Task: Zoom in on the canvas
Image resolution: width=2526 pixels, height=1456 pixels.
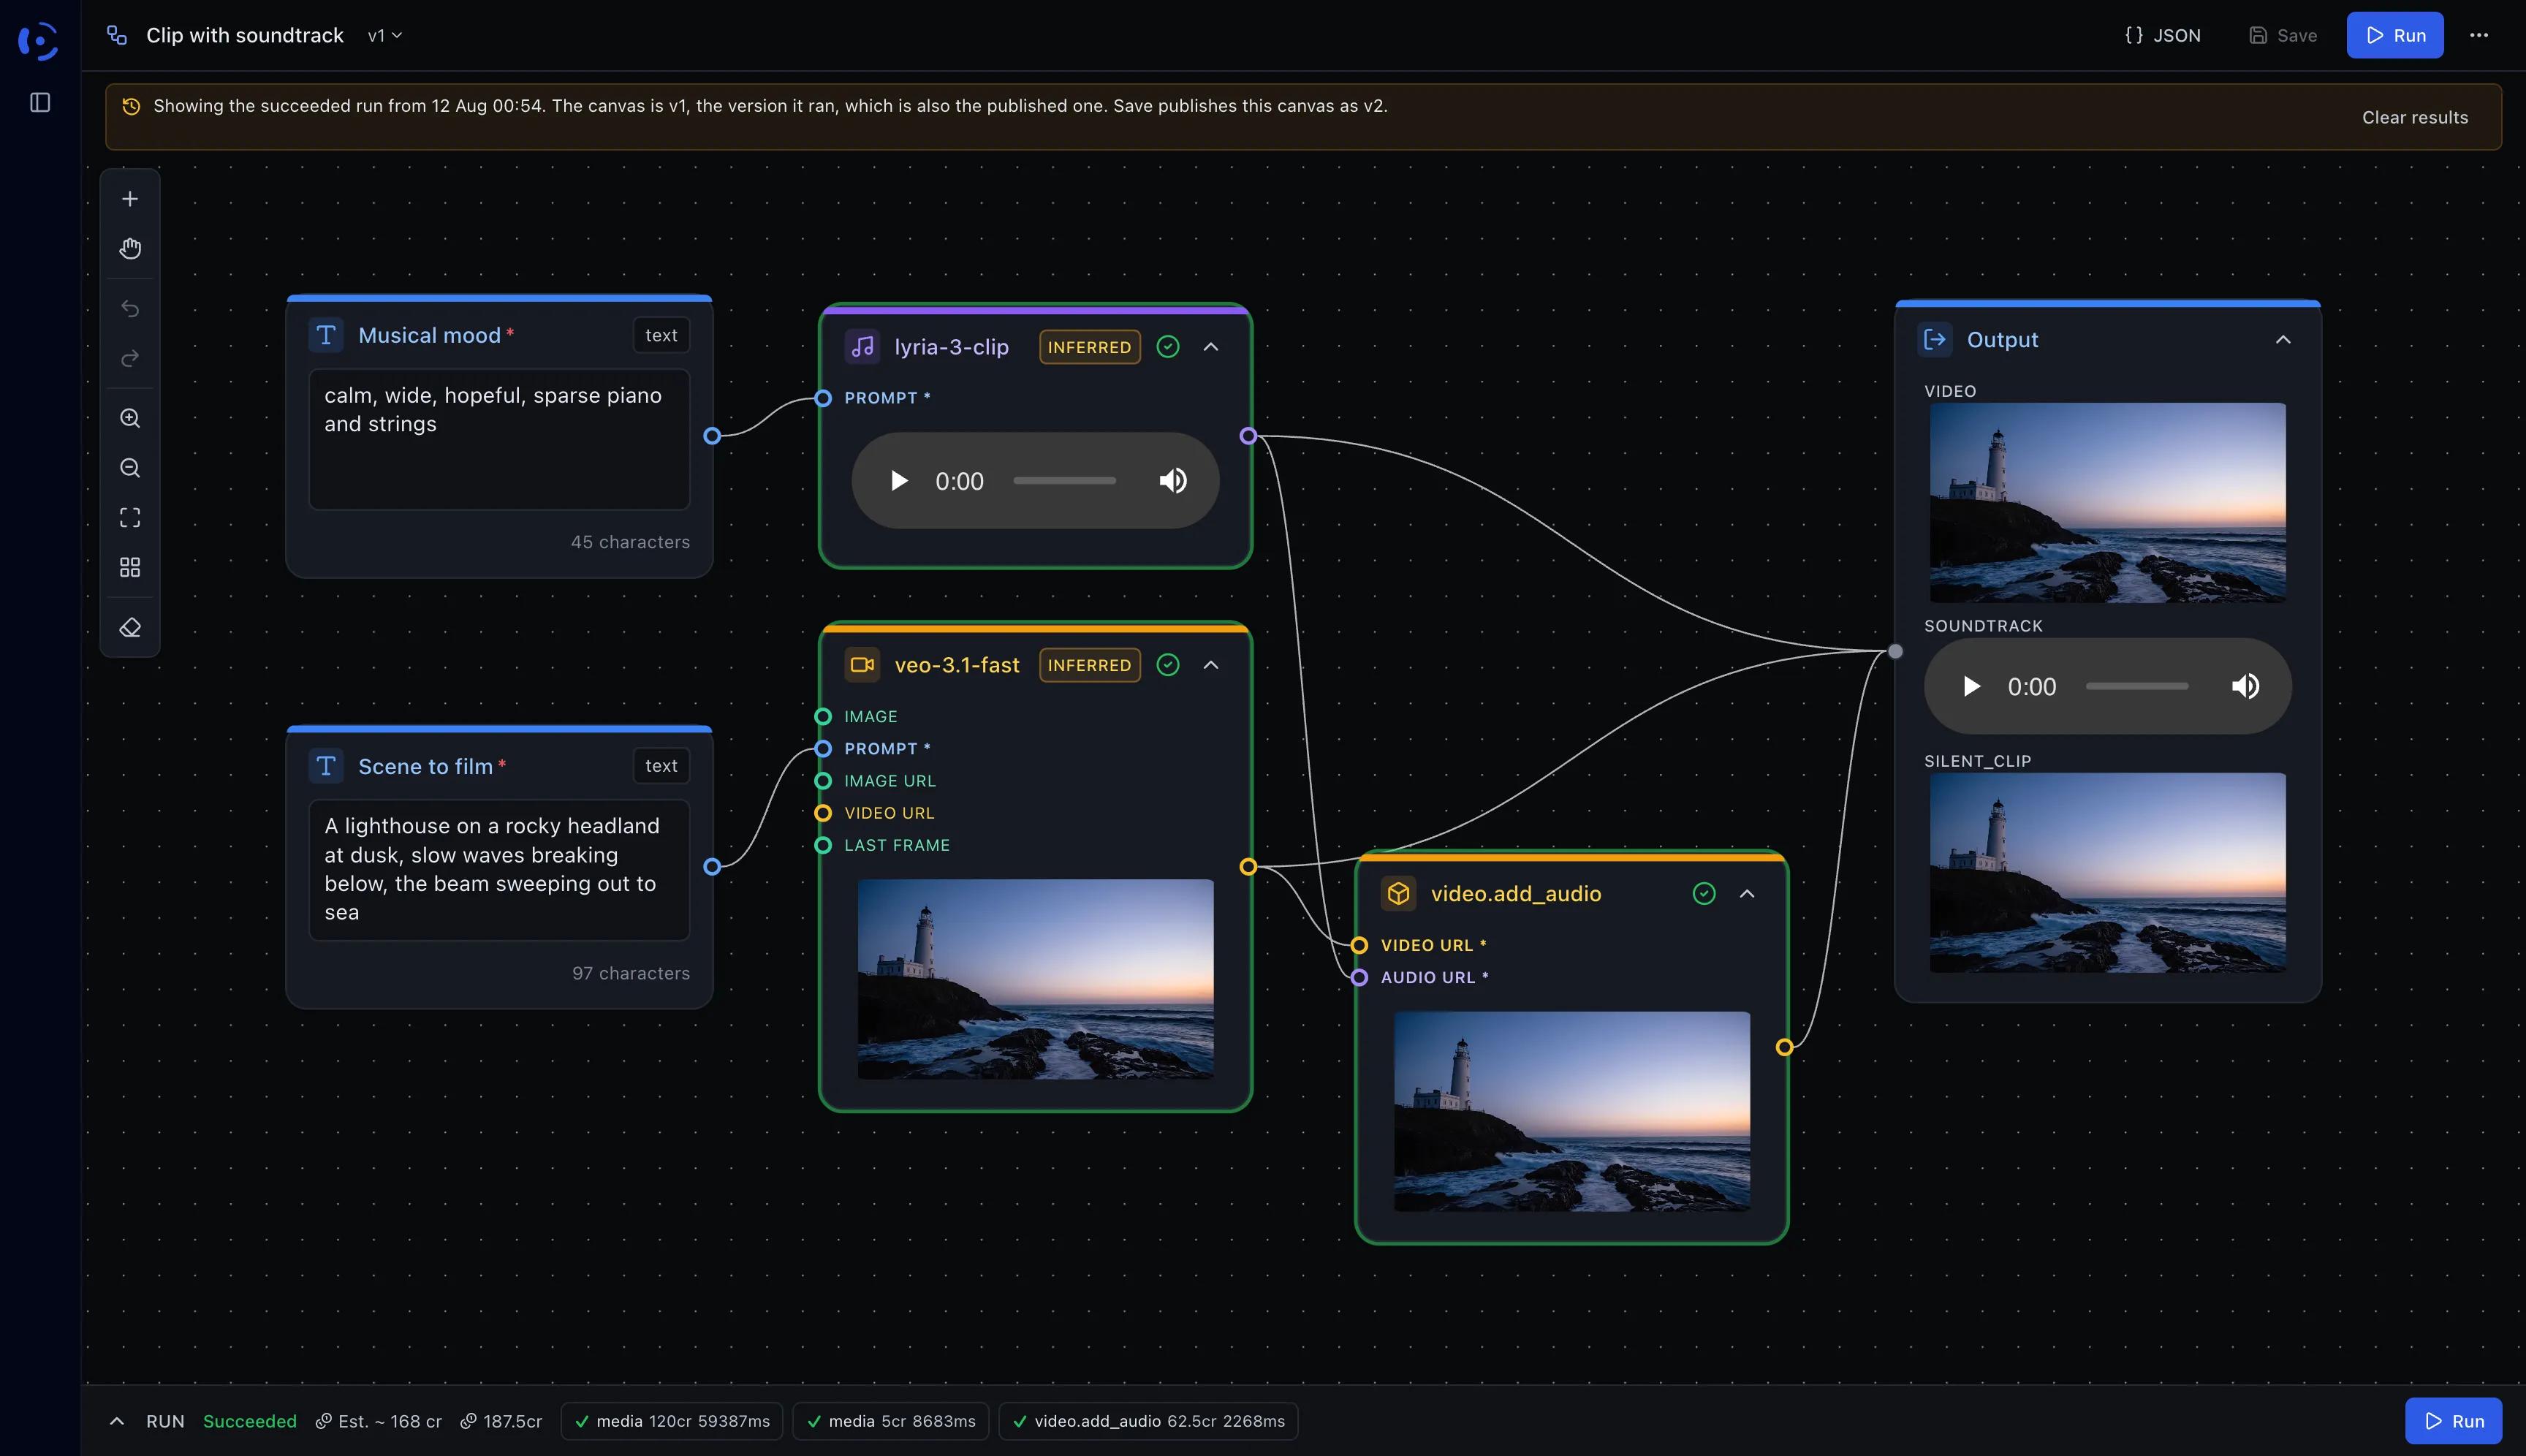Action: pyautogui.click(x=130, y=418)
